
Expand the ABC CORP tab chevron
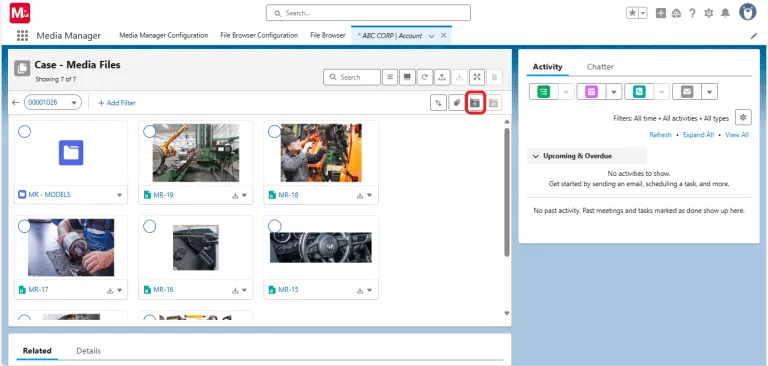point(432,36)
